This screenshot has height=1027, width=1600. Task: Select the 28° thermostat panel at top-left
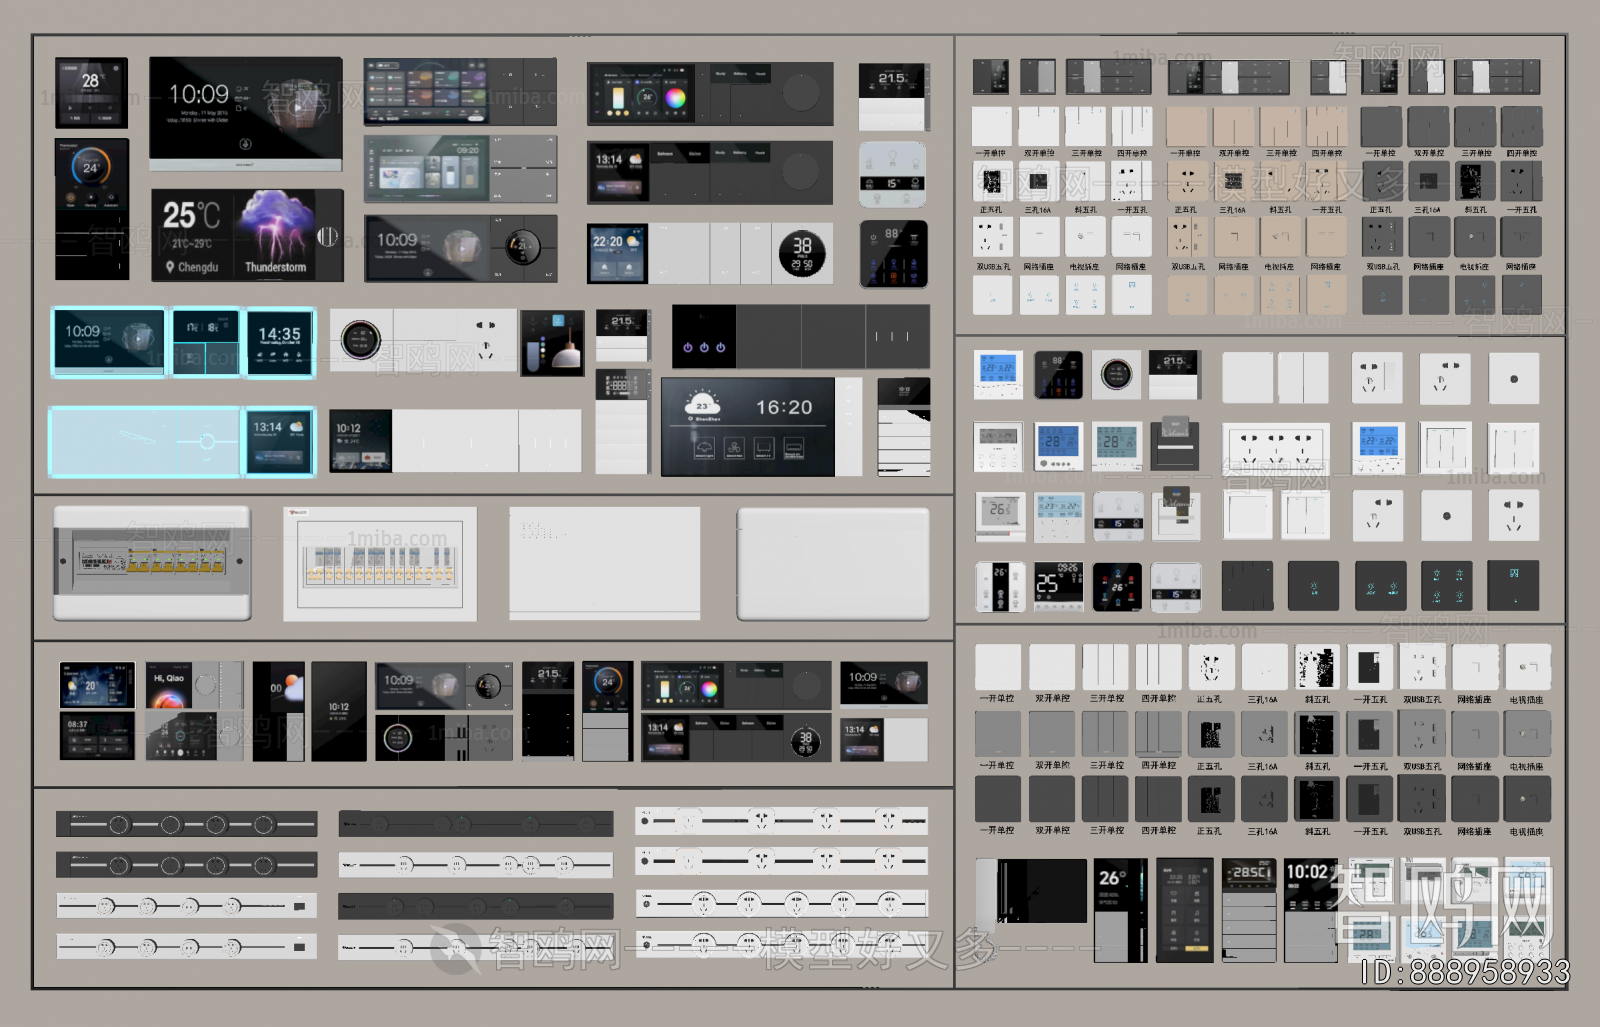click(91, 92)
